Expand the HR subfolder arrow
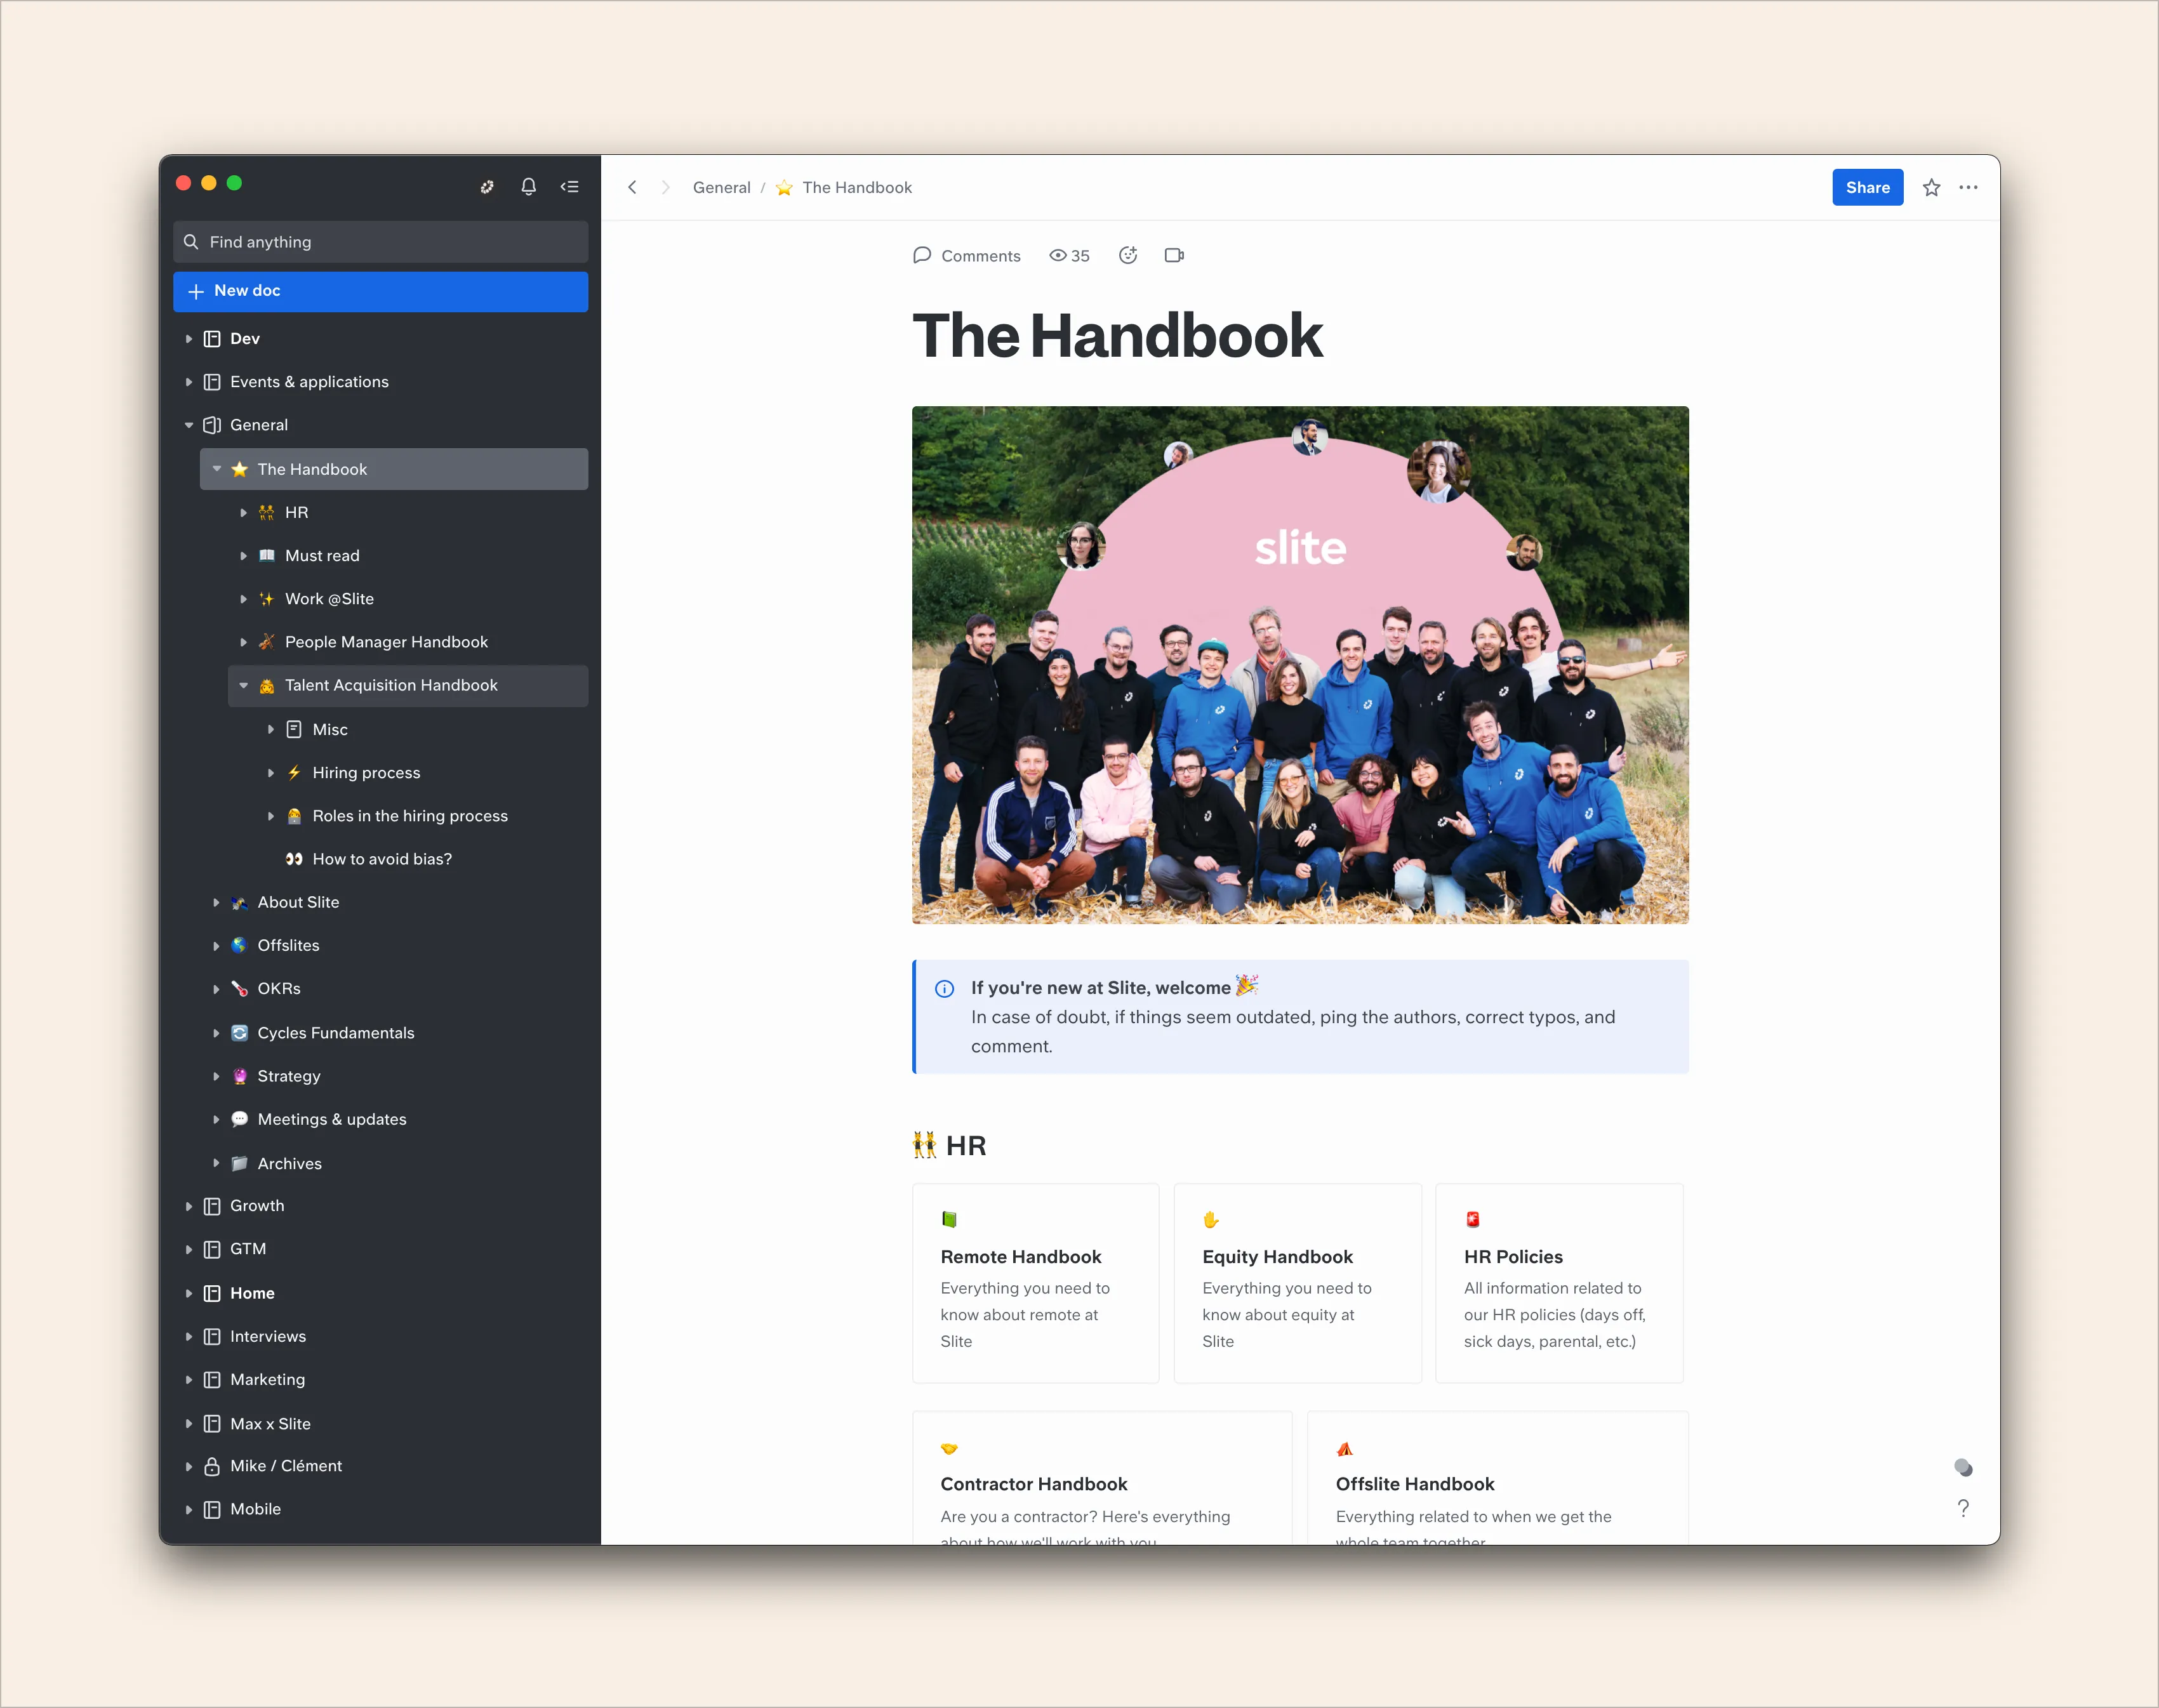The image size is (2159, 1708). coord(243,513)
